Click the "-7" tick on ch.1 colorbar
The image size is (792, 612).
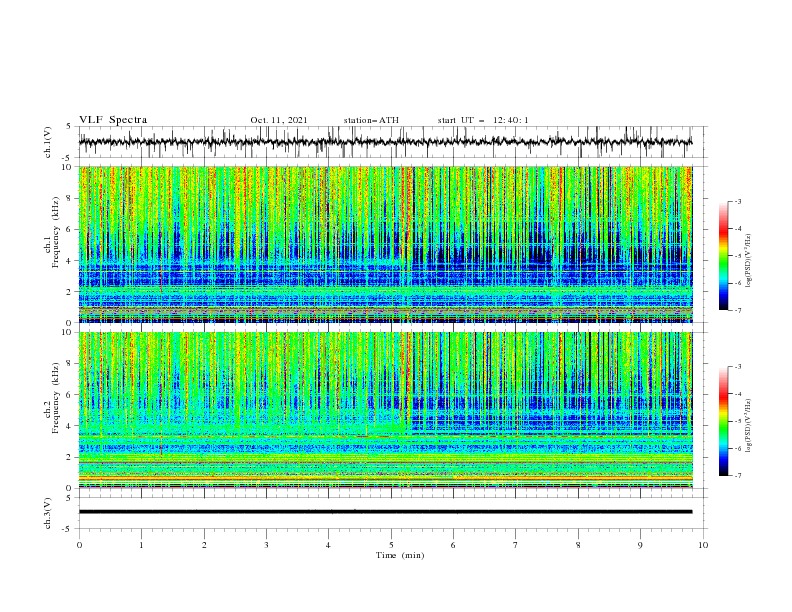(x=738, y=311)
